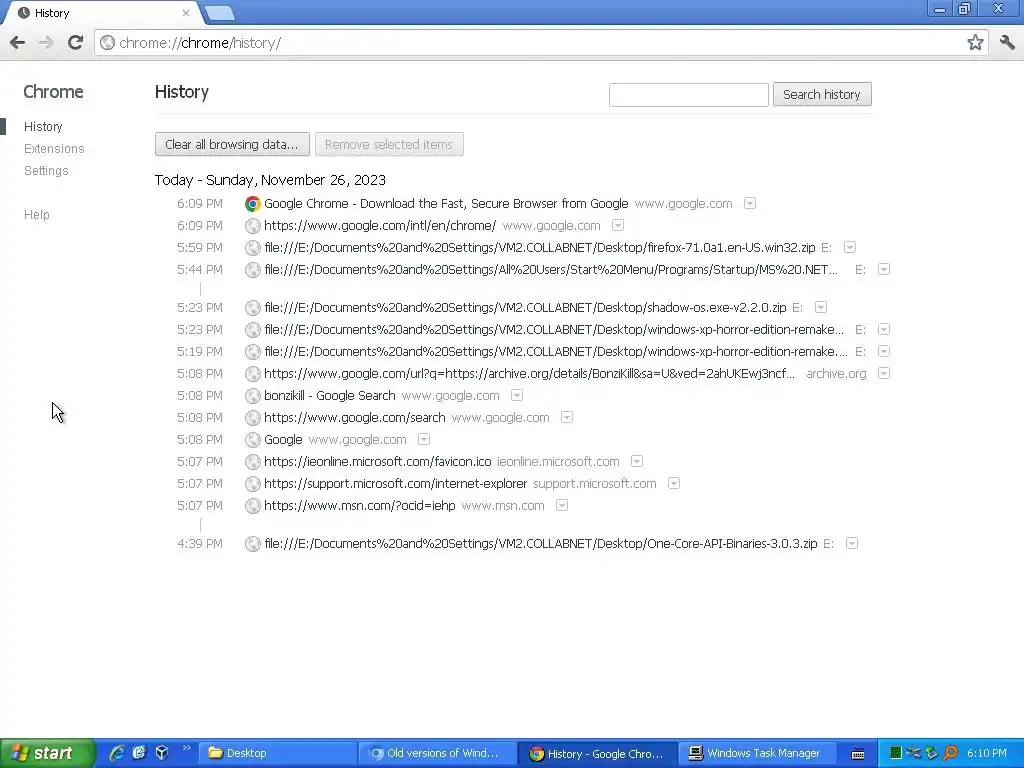Expand dropdown for bonzikill Google Search entry
Screen dimensions: 1024x768
tap(517, 395)
